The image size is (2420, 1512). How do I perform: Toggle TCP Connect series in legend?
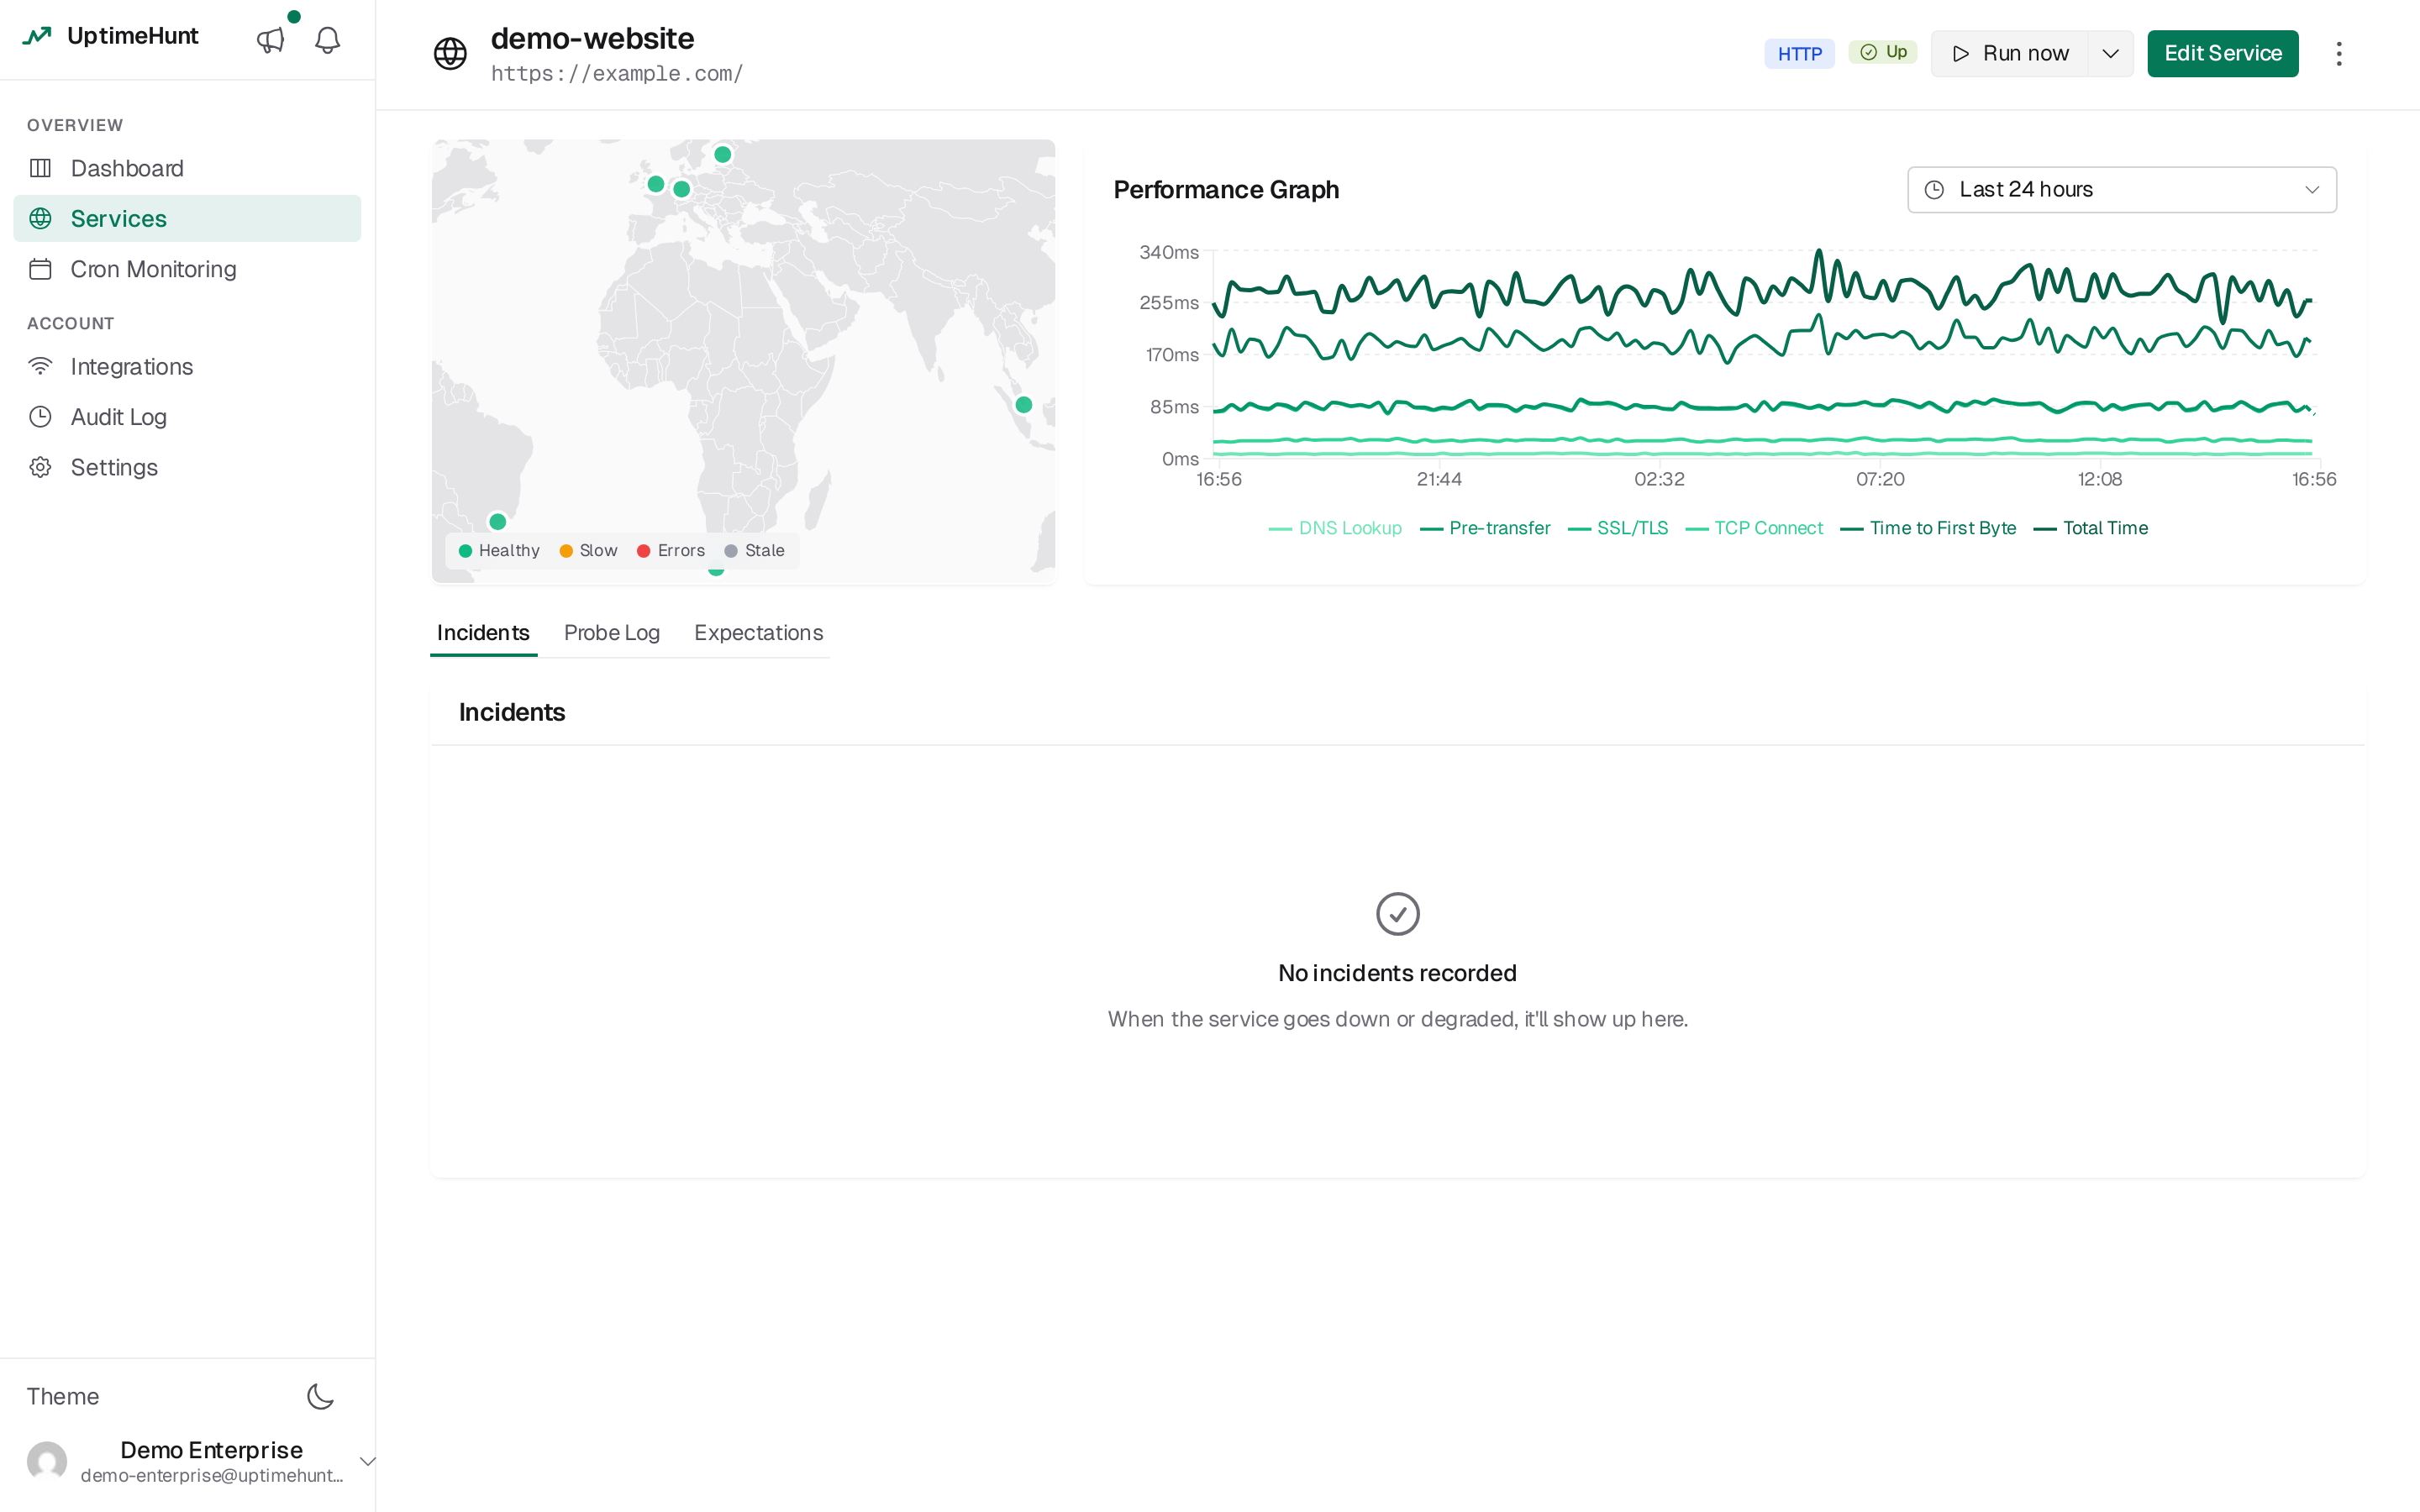tap(1754, 528)
